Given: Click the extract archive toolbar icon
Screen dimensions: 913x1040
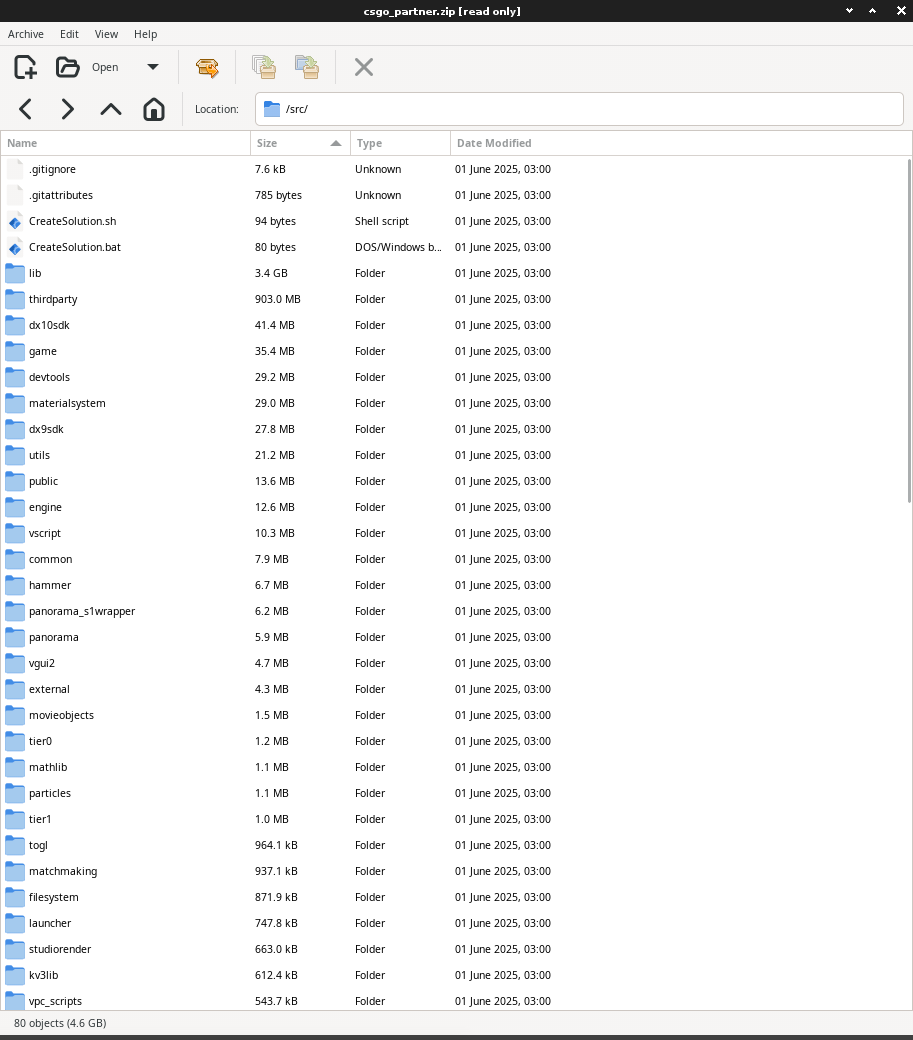Looking at the screenshot, I should (x=208, y=67).
